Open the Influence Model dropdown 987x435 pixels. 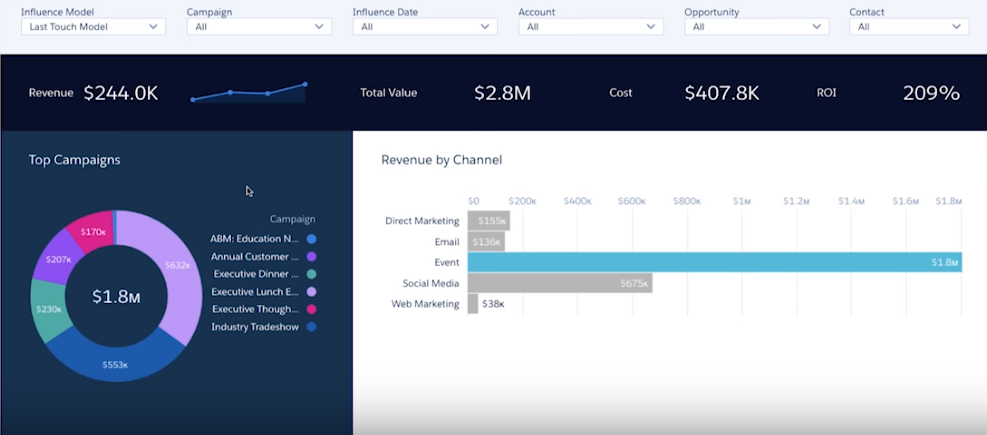93,26
